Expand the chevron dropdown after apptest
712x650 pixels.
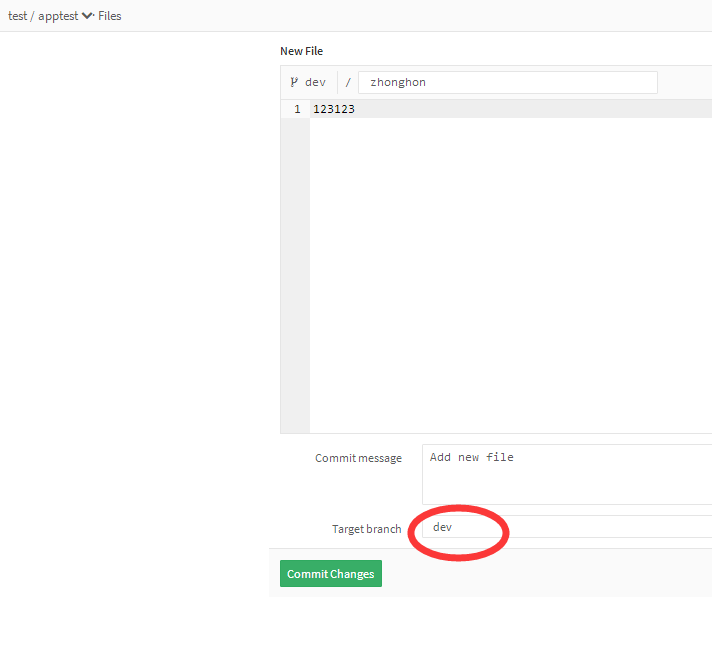(x=87, y=16)
